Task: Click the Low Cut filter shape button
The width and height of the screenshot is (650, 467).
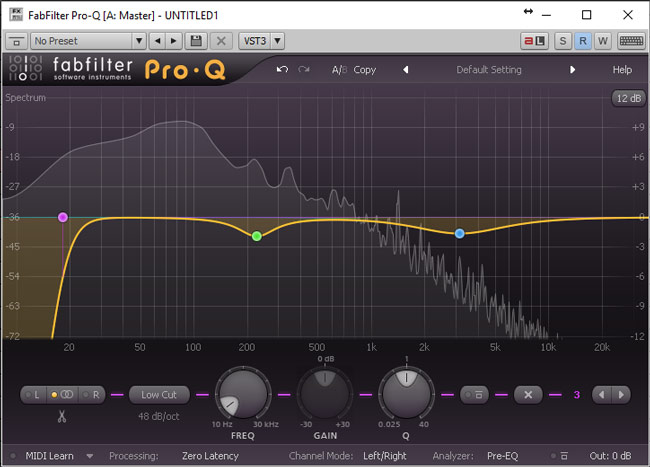Action: click(x=159, y=394)
